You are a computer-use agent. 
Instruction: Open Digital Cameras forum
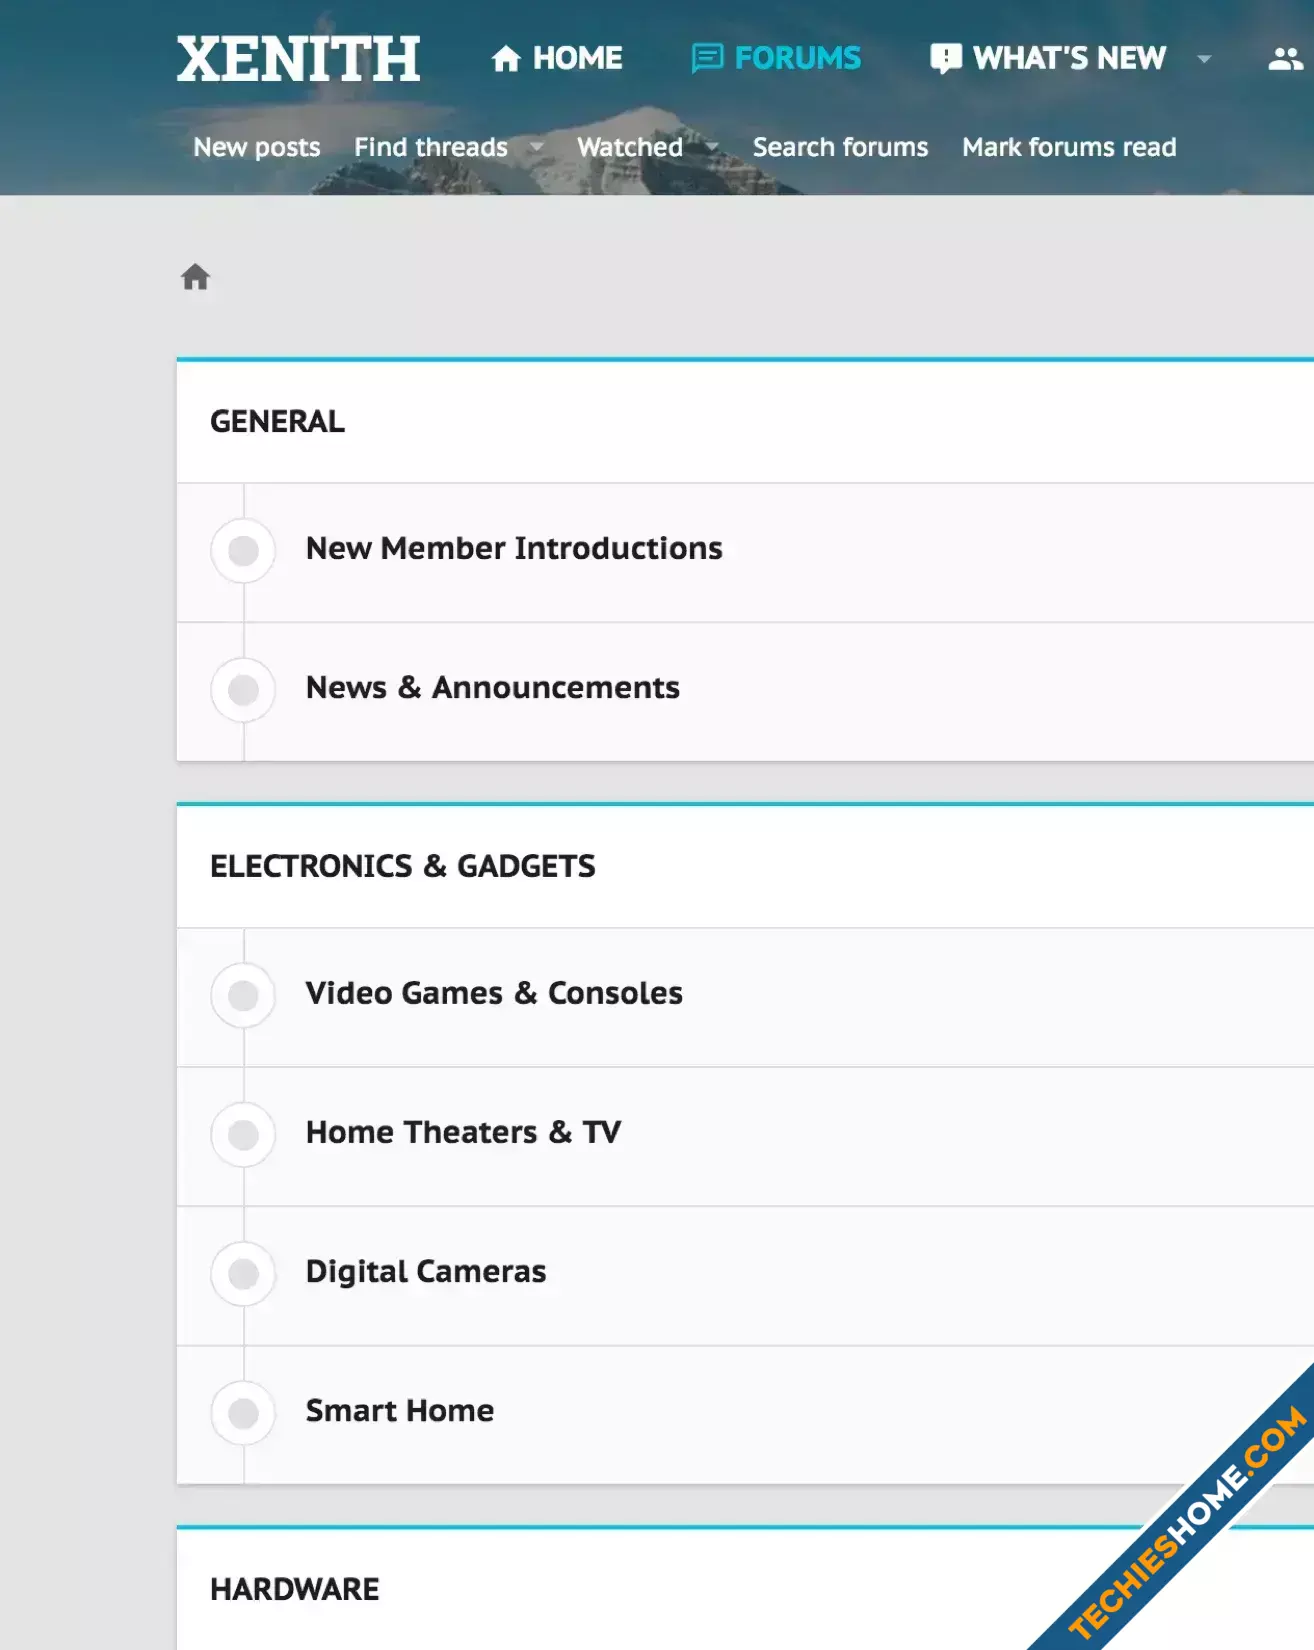pos(426,1271)
